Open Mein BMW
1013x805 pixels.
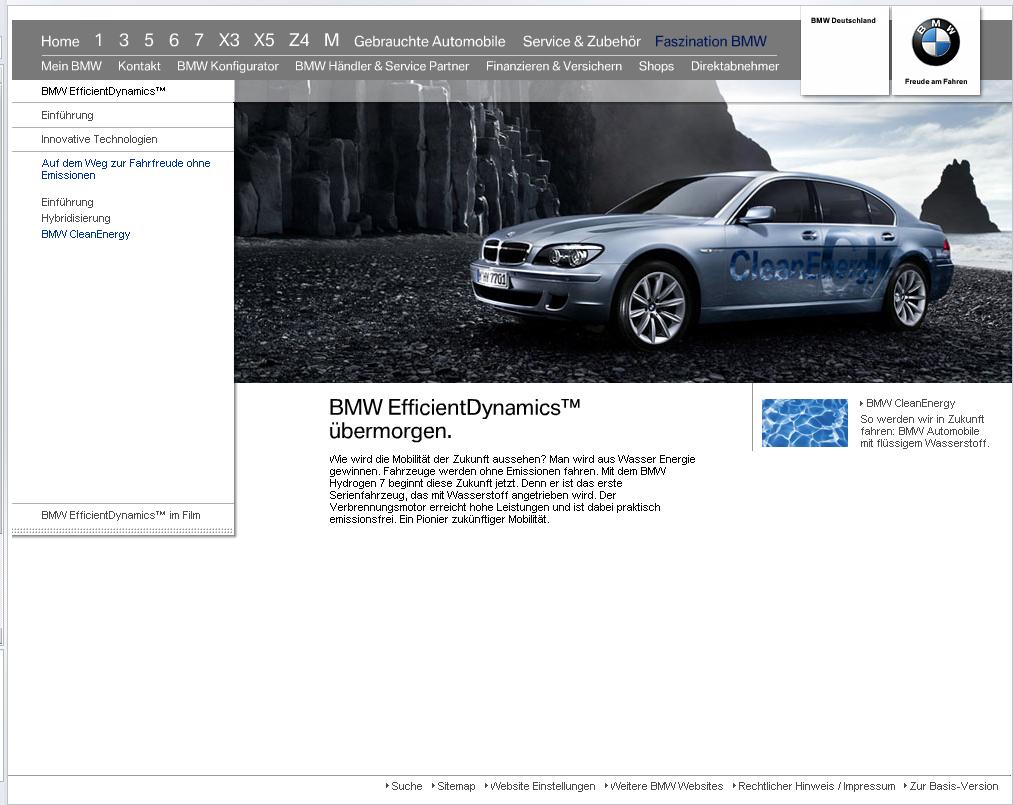[x=71, y=66]
